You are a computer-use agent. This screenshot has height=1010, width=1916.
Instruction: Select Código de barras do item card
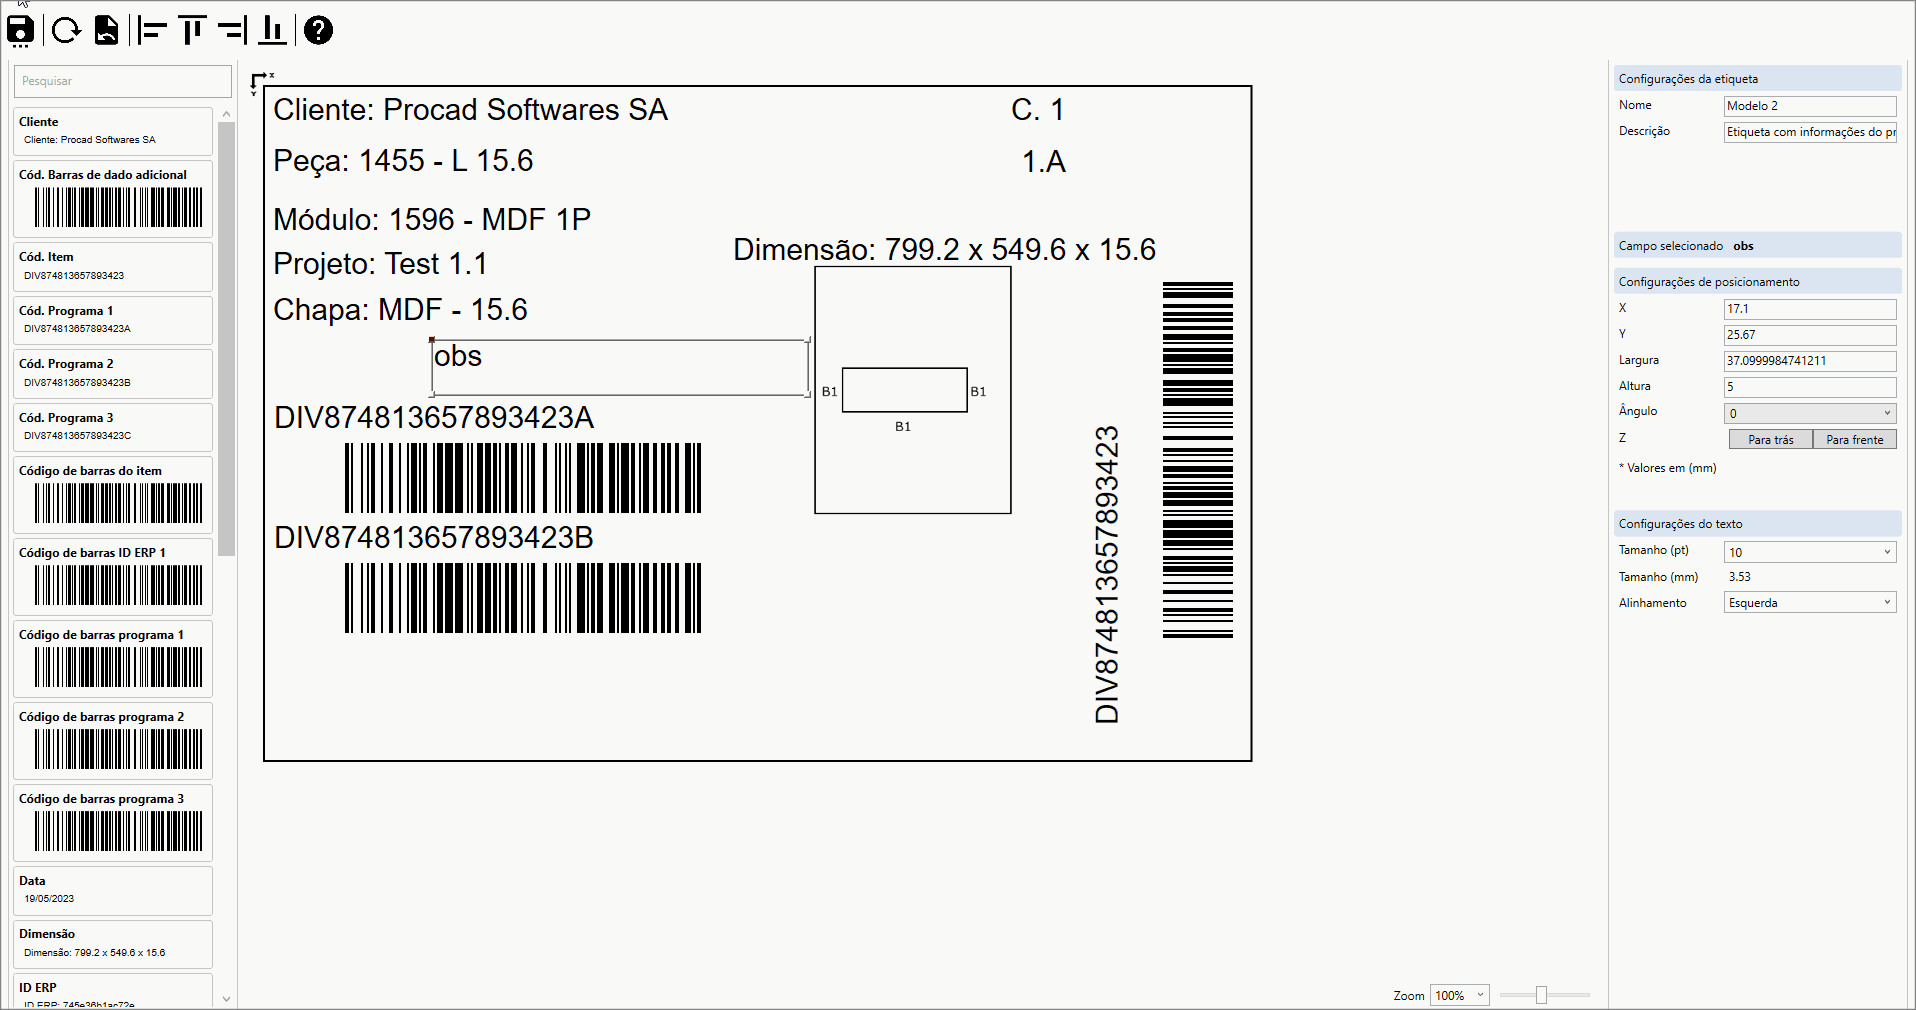(113, 495)
